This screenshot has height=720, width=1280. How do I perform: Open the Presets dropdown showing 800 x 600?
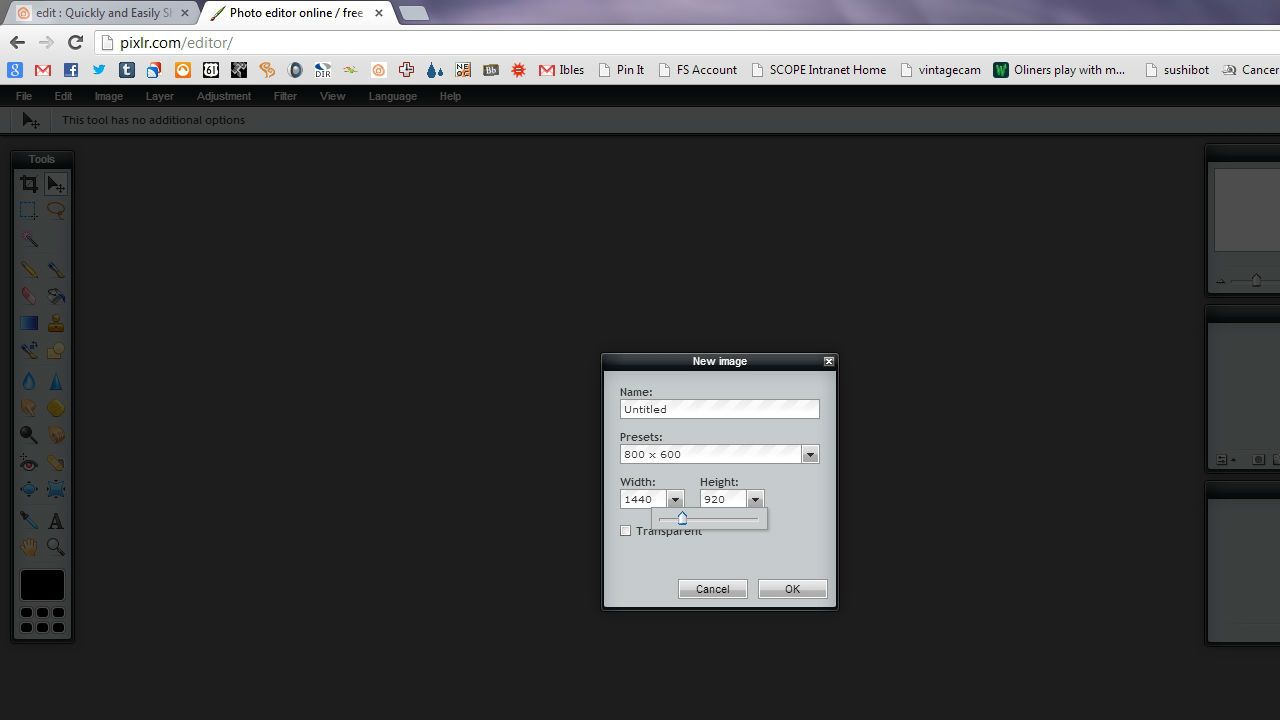coord(810,454)
